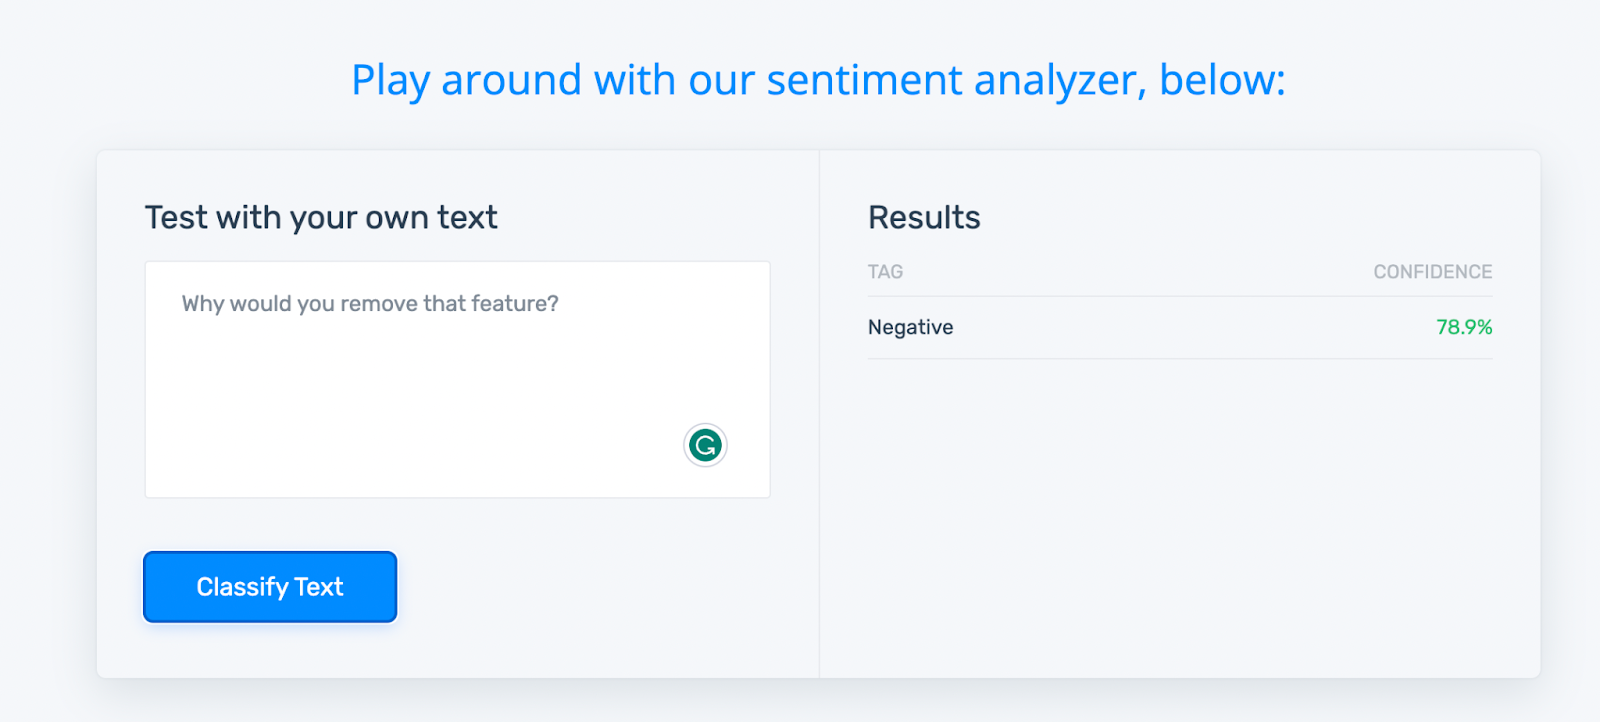Click the Results heading
Screen dimensions: 1600x722
tap(924, 217)
